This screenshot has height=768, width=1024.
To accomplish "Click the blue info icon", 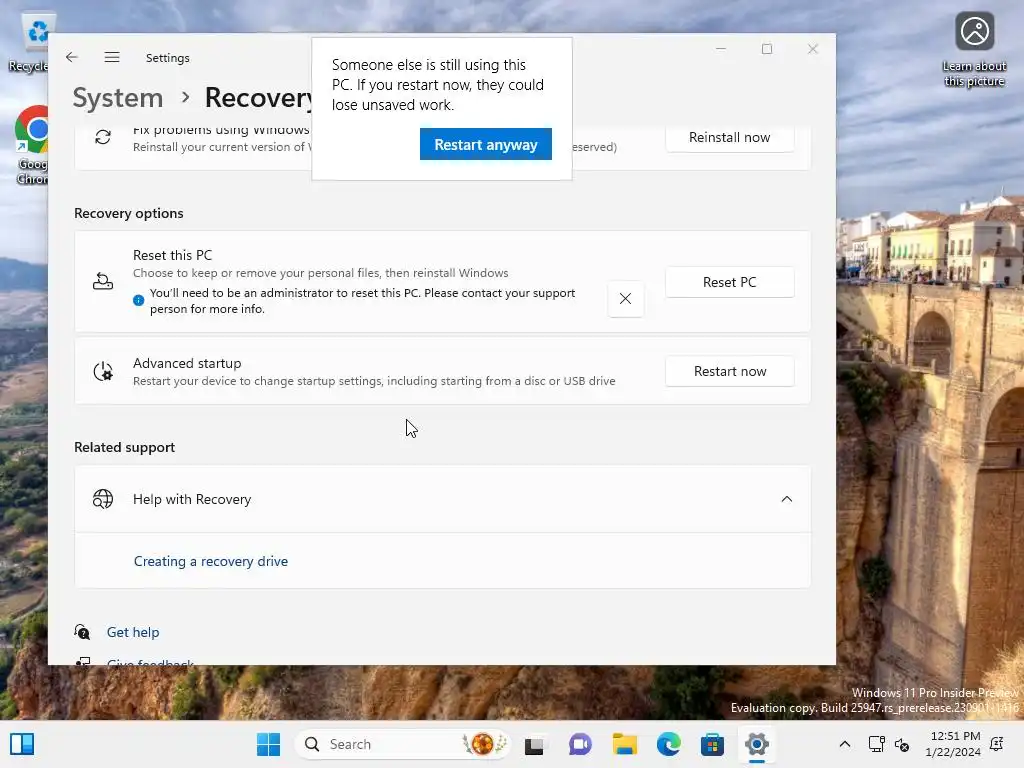I will point(138,300).
